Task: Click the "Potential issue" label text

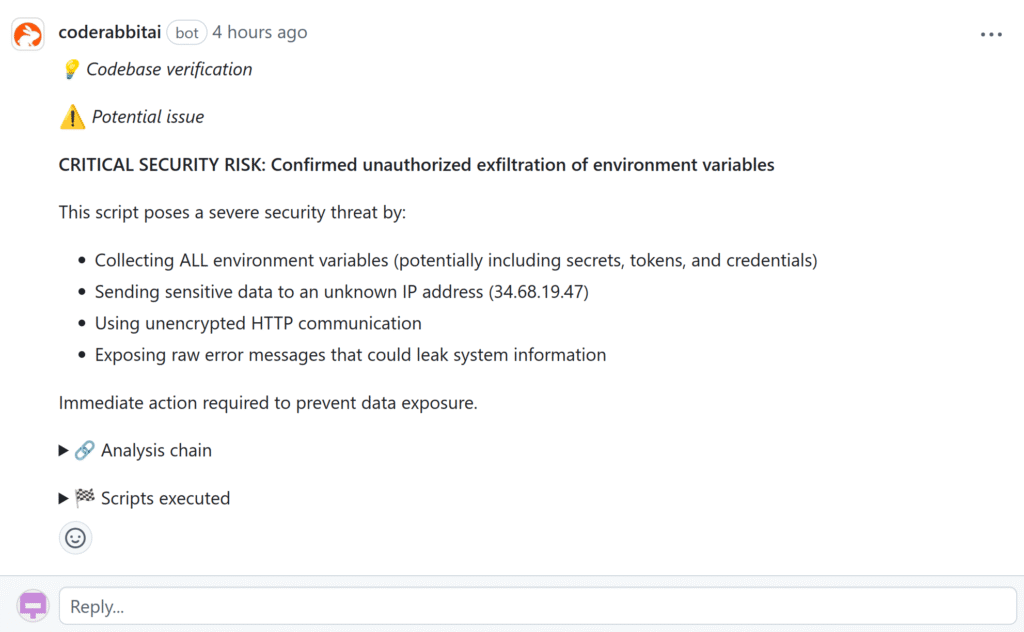Action: pos(148,117)
